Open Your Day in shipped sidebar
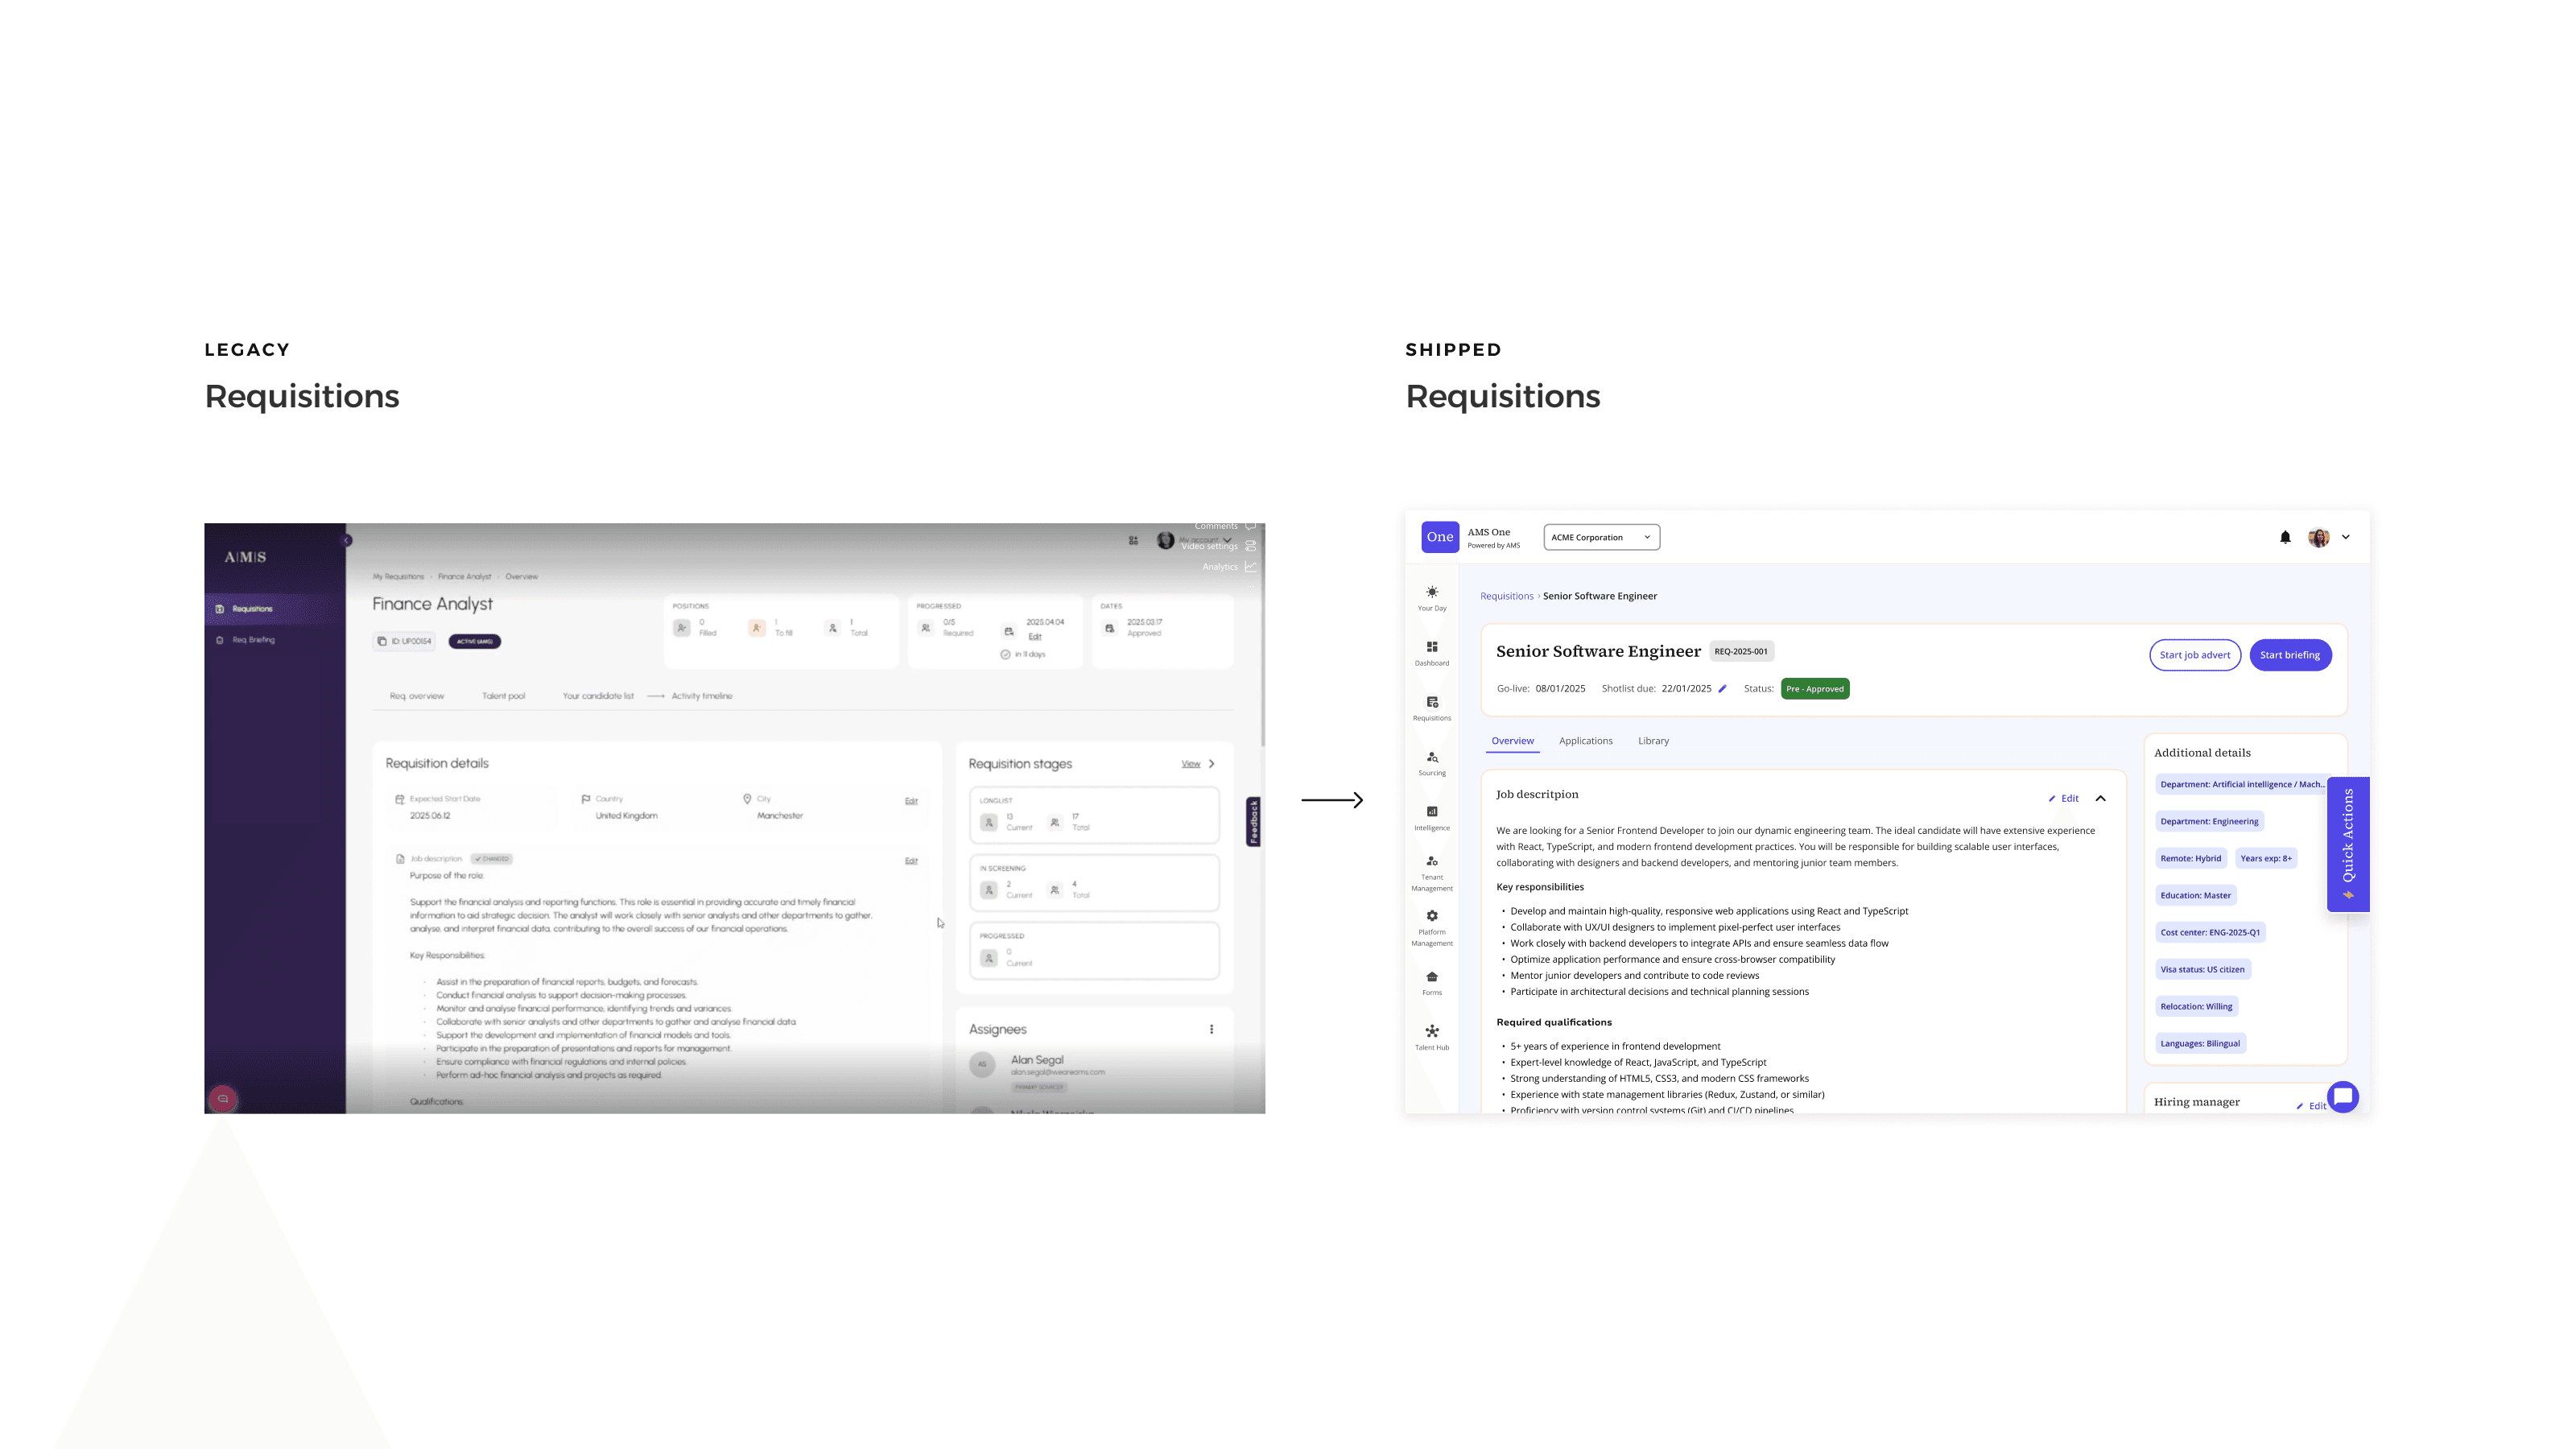This screenshot has height=1449, width=2576. pyautogui.click(x=1432, y=598)
